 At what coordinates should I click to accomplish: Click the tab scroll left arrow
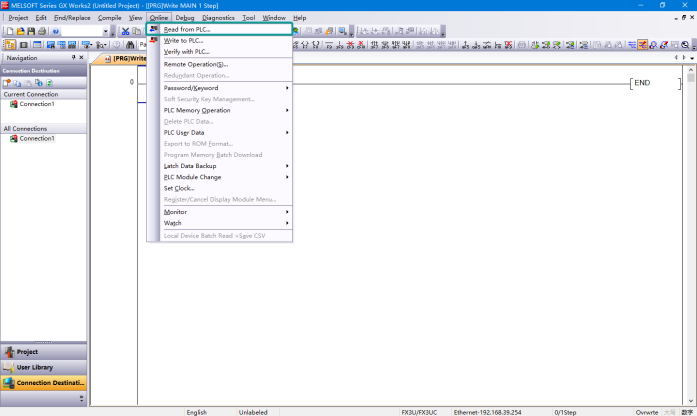pos(676,58)
